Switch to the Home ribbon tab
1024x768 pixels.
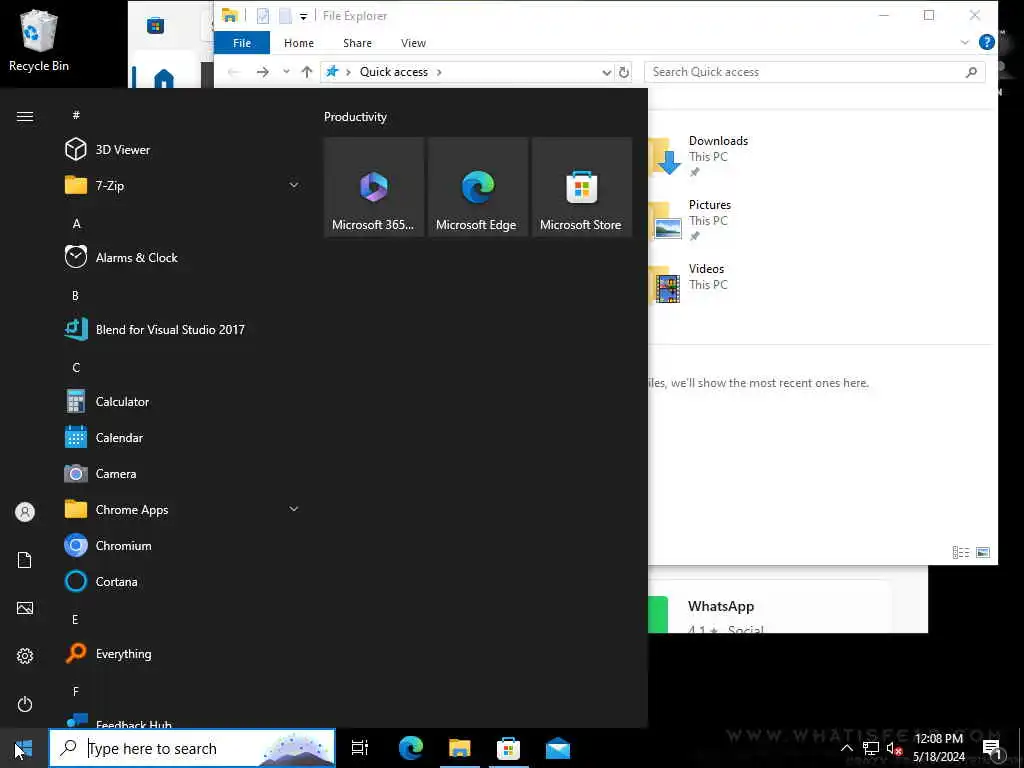tap(298, 43)
